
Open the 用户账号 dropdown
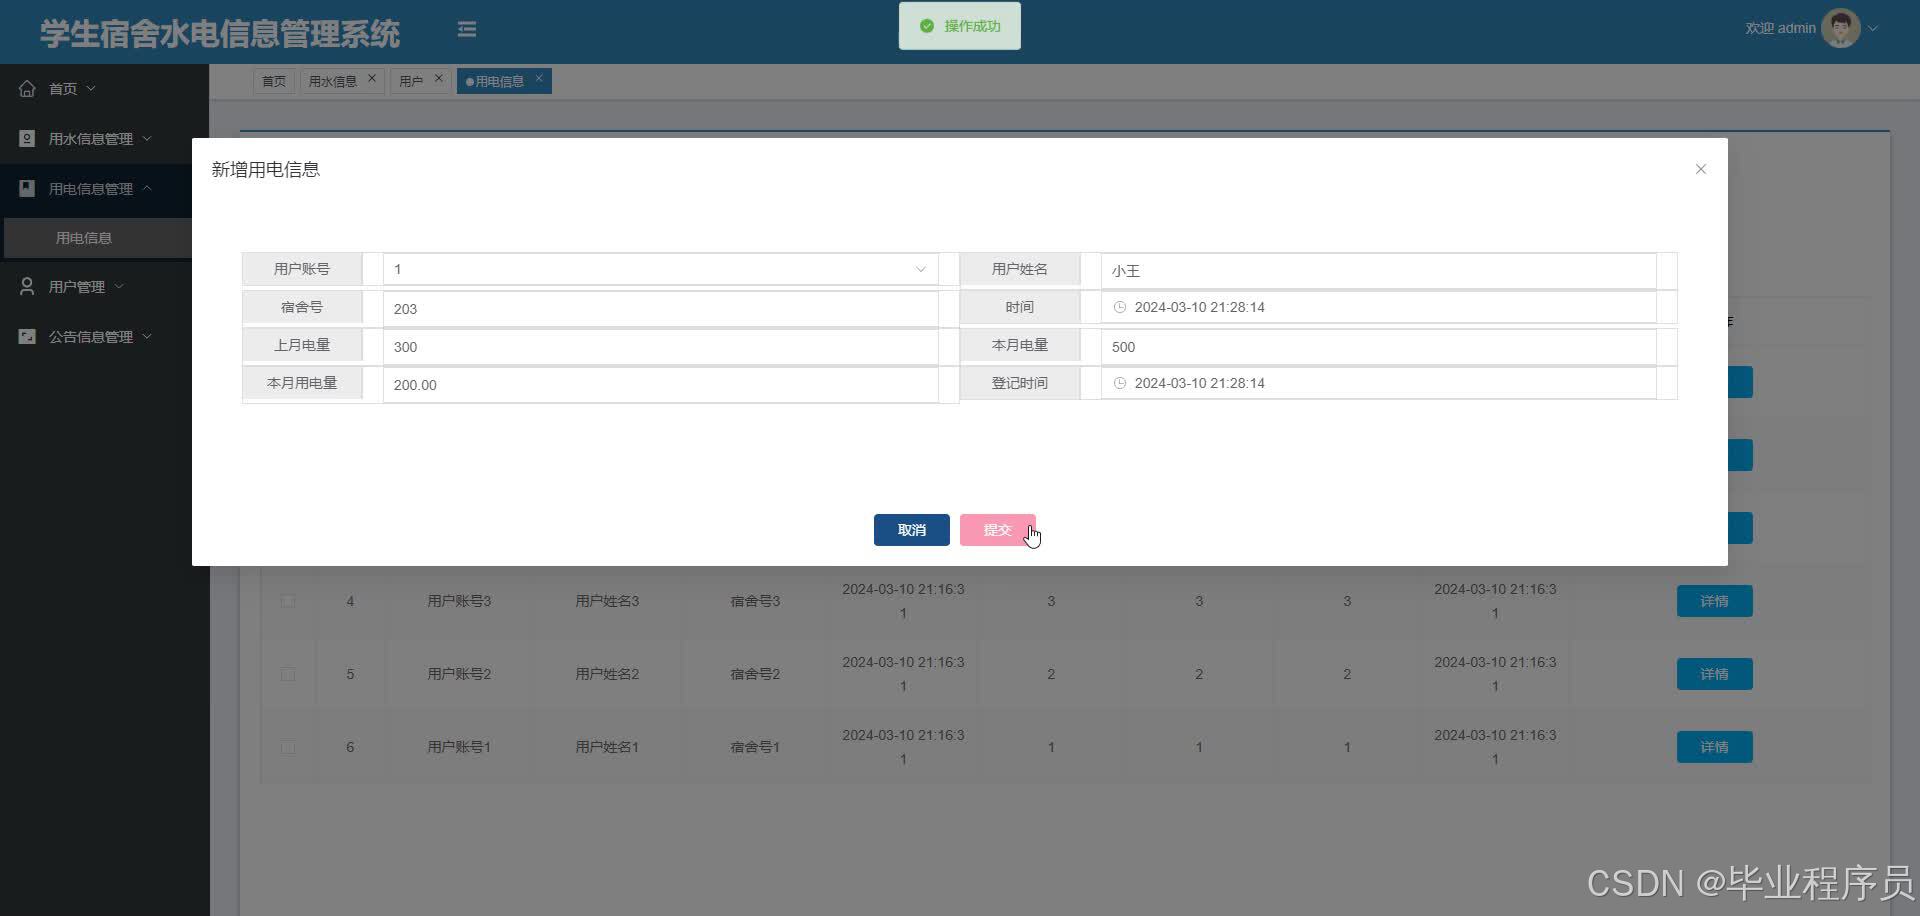click(x=660, y=269)
